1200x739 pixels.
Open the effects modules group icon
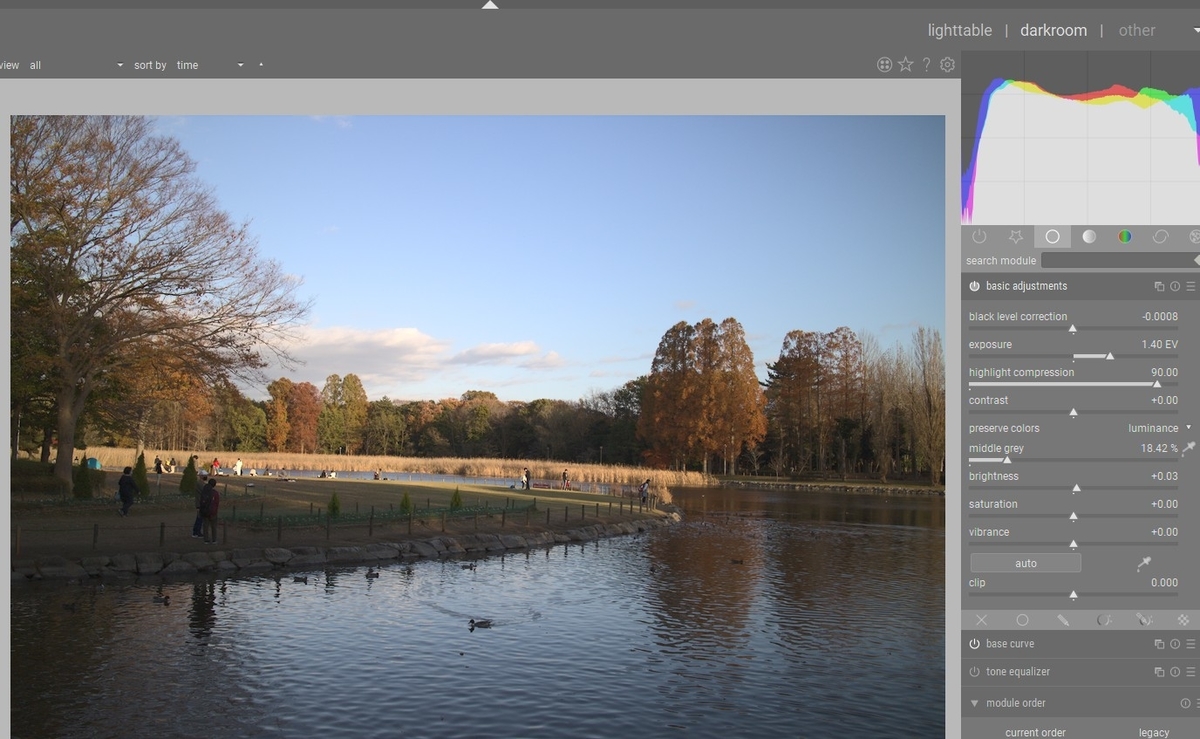tap(1193, 237)
